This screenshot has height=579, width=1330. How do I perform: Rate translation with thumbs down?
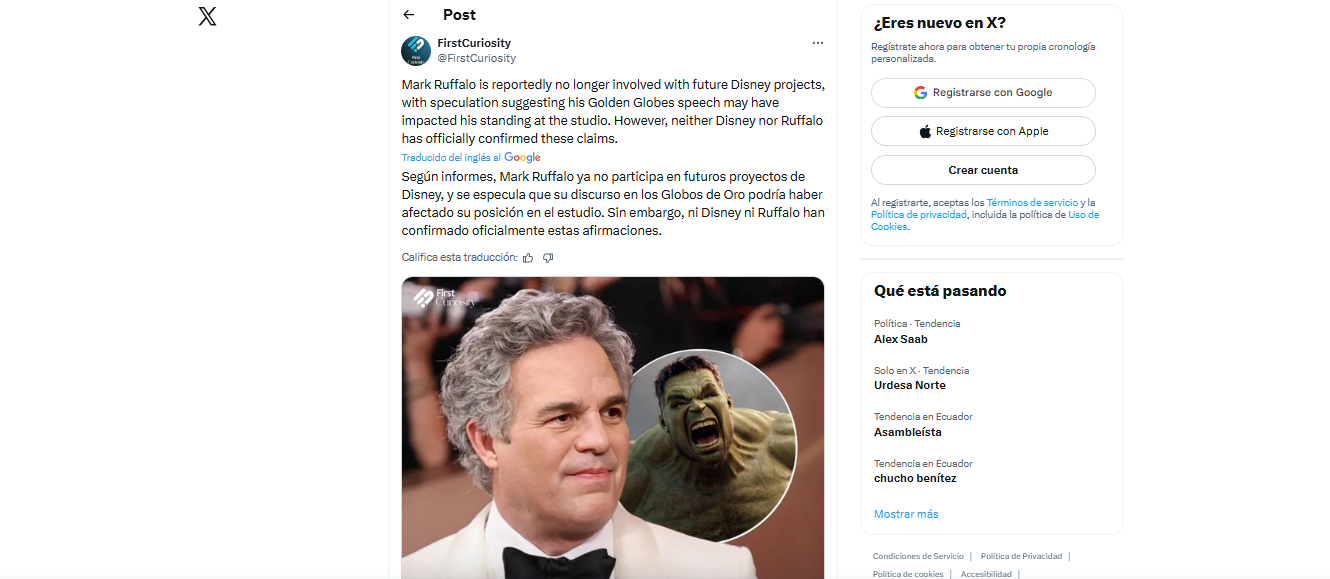548,258
